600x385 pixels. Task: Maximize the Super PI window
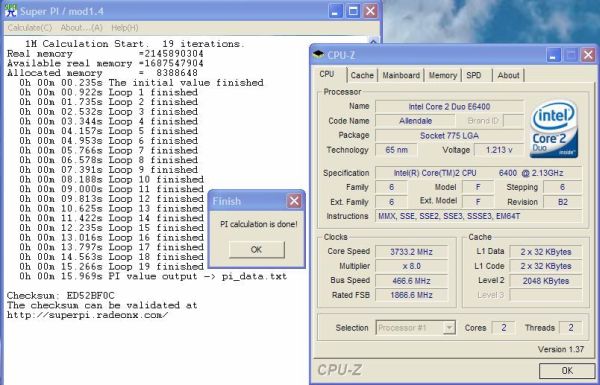[x=353, y=11]
